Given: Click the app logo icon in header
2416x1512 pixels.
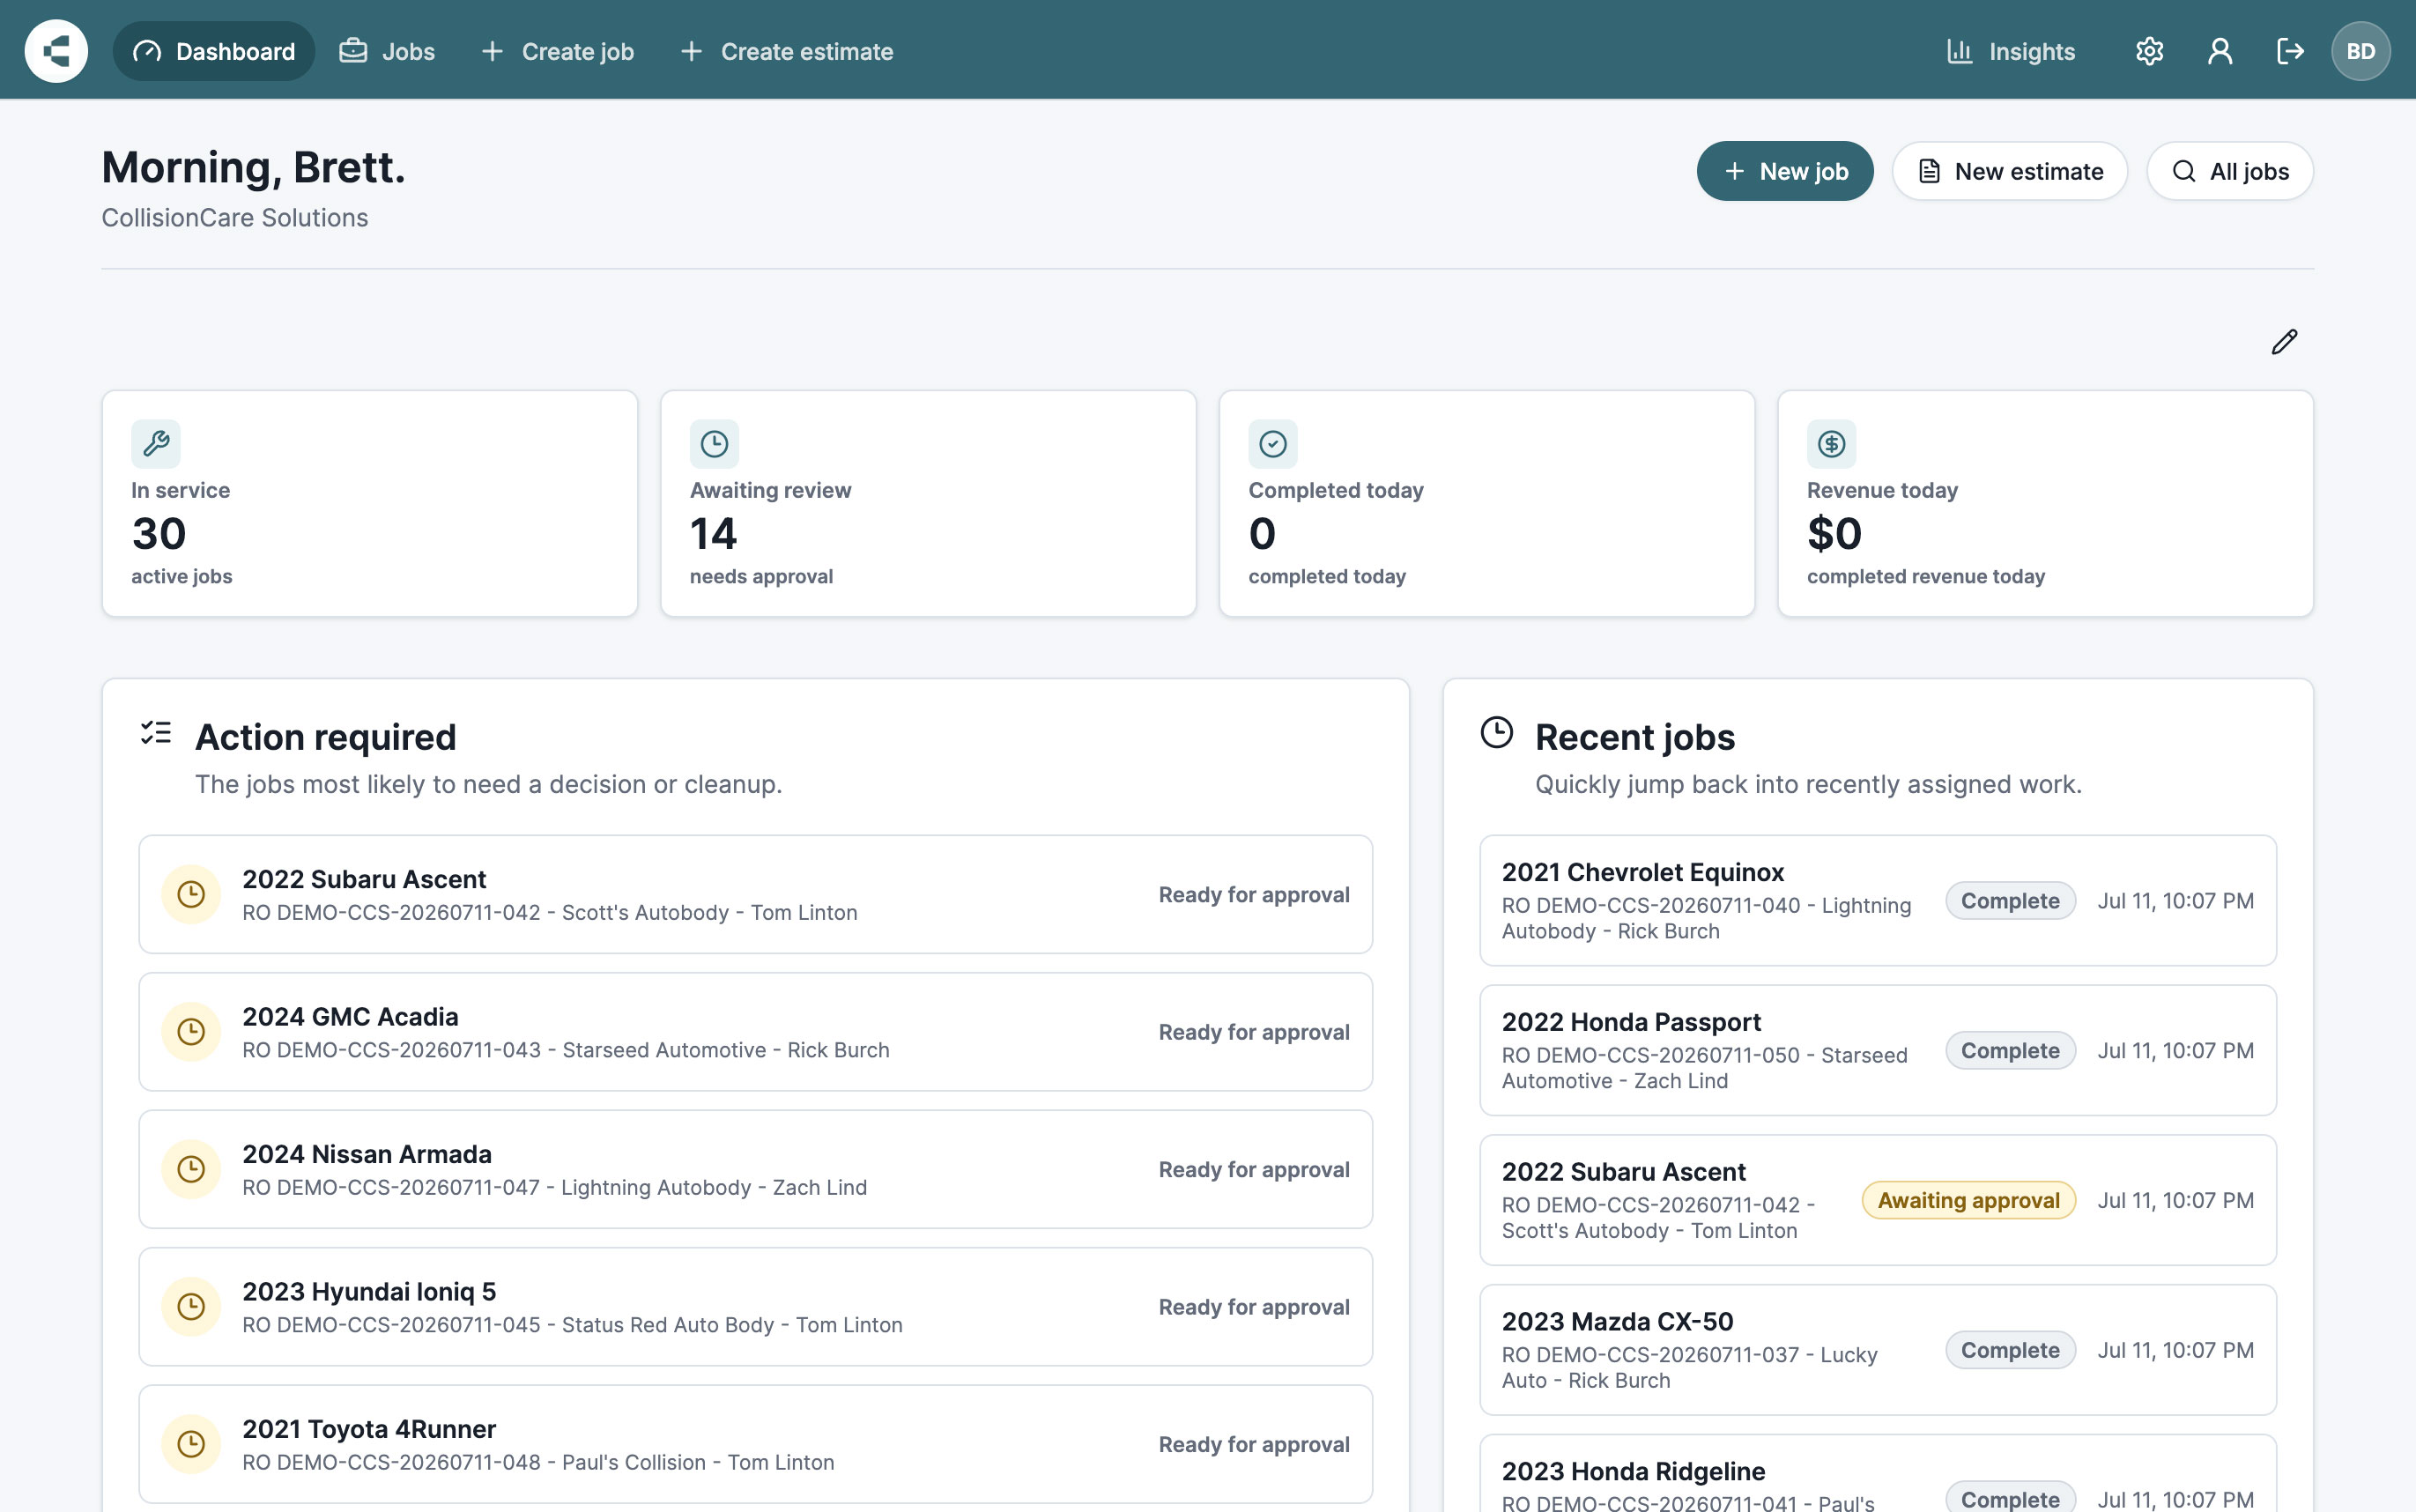Looking at the screenshot, I should point(56,51).
